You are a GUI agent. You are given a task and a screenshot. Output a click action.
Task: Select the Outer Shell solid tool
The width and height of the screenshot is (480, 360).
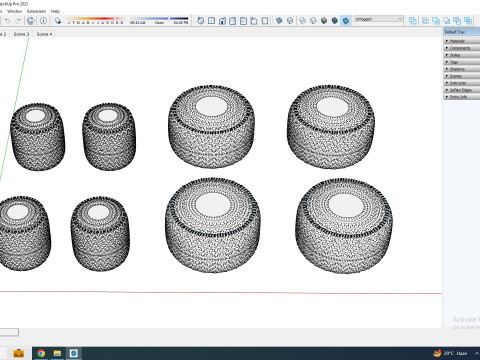click(413, 21)
